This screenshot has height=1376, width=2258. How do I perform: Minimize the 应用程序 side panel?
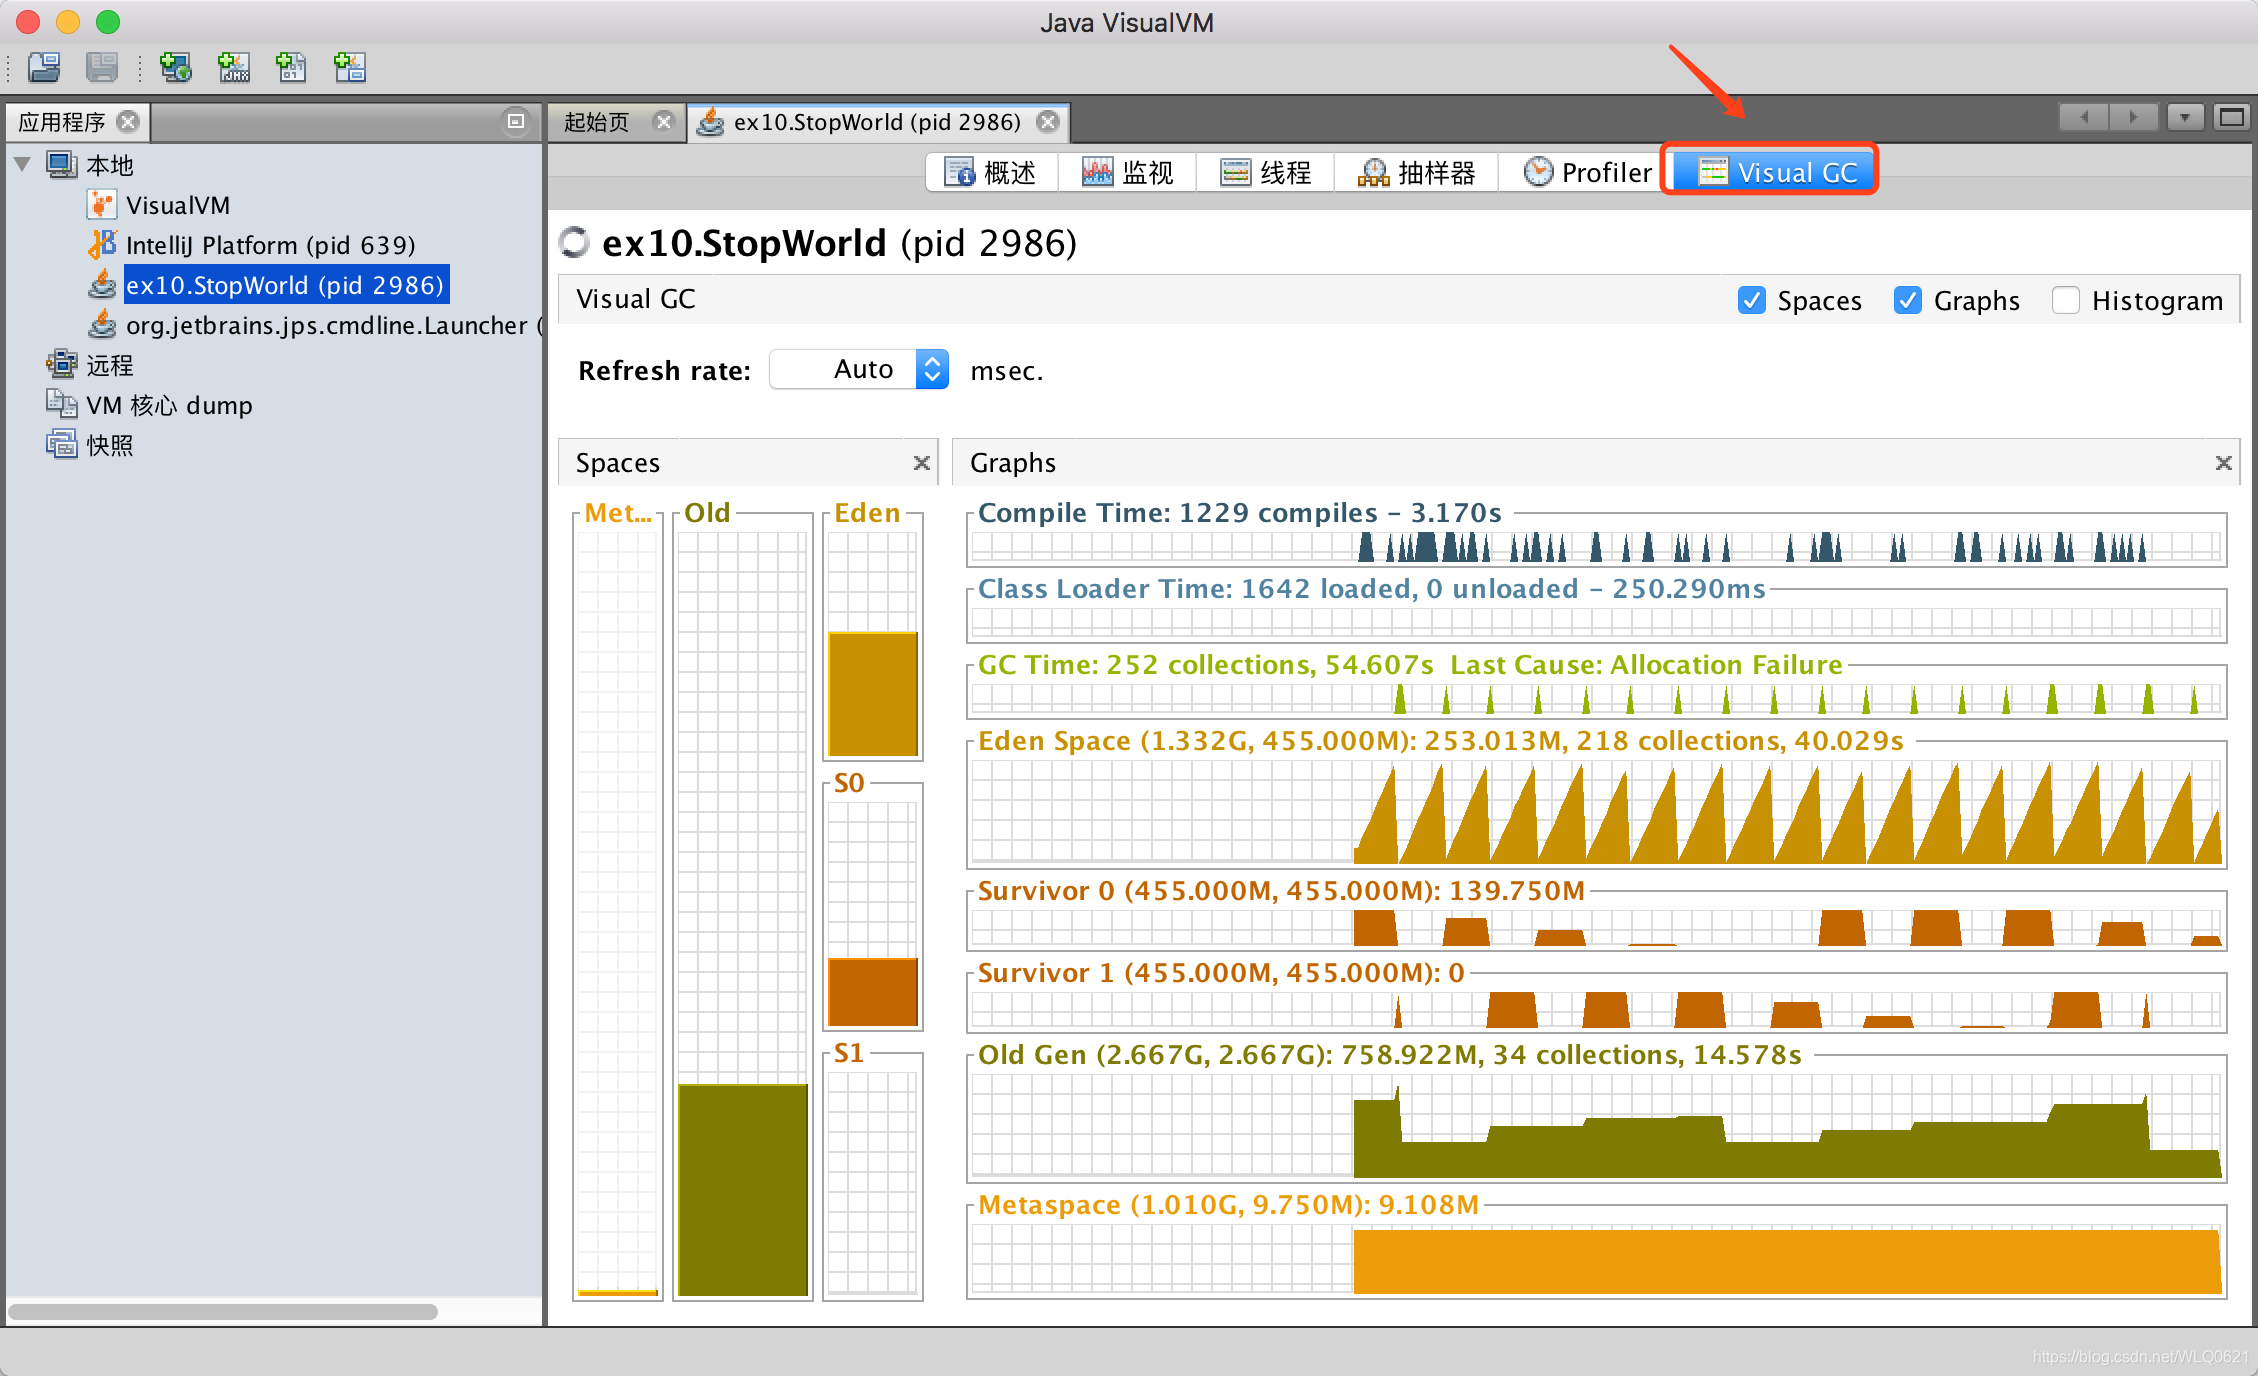[515, 121]
